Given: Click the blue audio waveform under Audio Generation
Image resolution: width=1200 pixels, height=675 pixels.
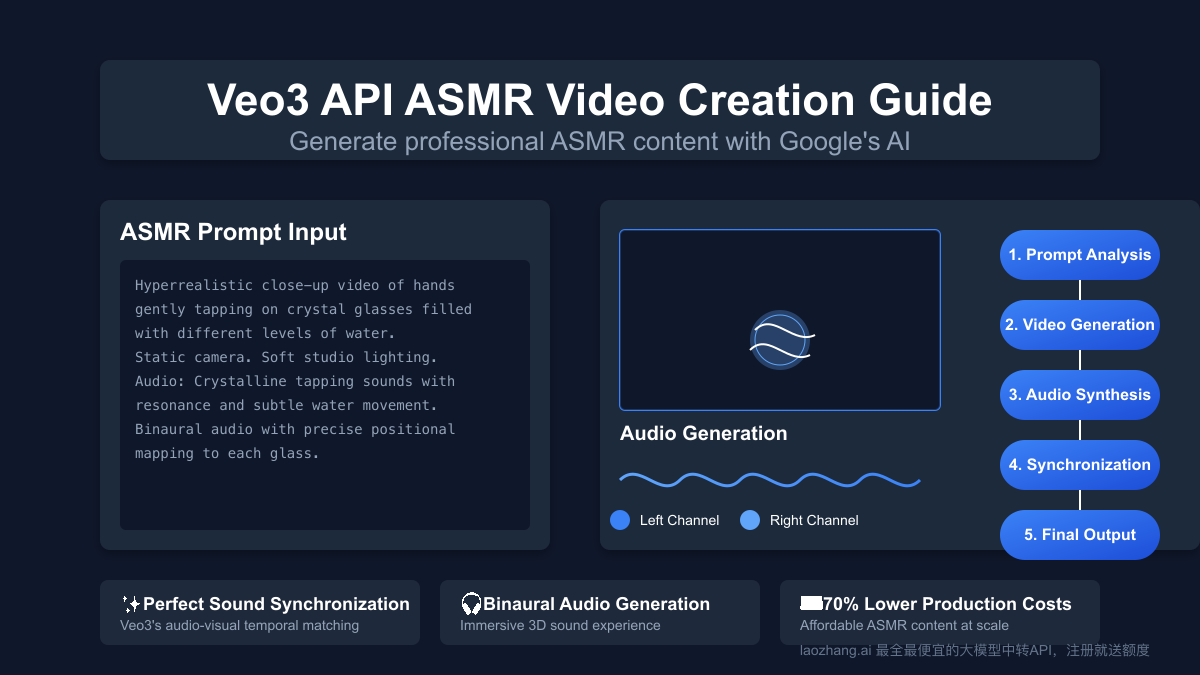Looking at the screenshot, I should [770, 479].
